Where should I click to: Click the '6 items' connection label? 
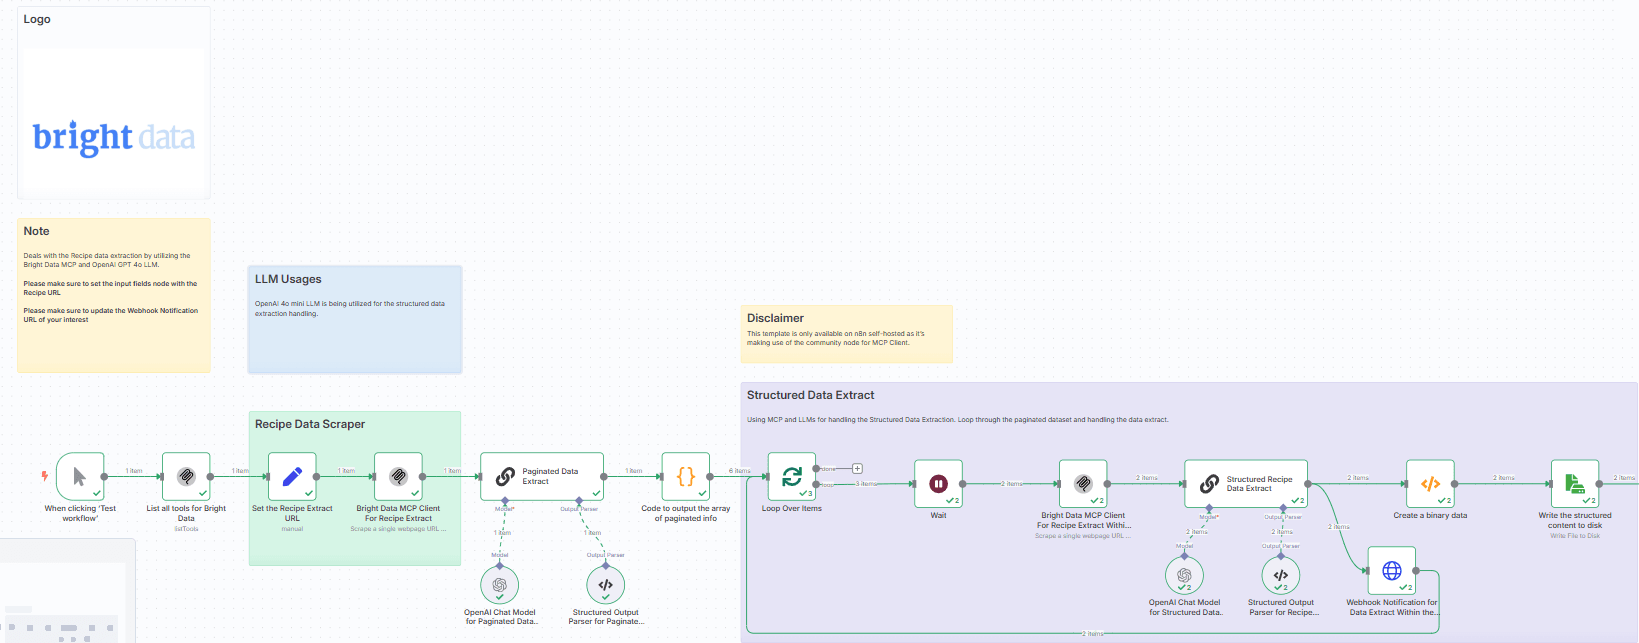coord(739,470)
